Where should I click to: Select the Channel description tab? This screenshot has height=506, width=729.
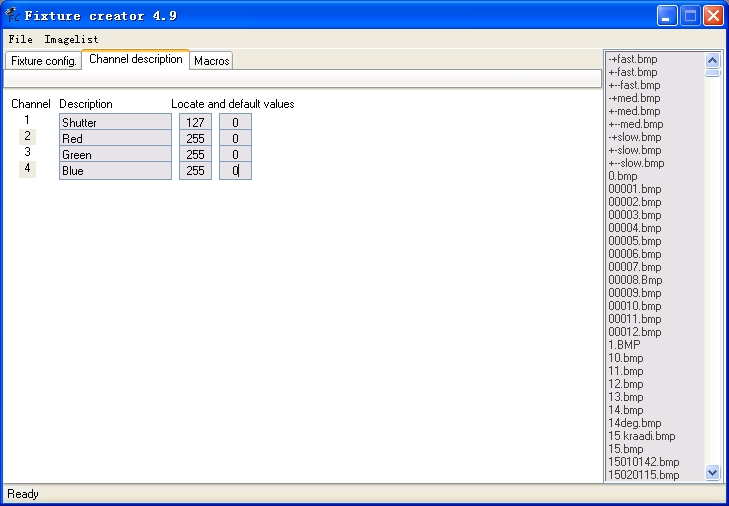(x=135, y=59)
